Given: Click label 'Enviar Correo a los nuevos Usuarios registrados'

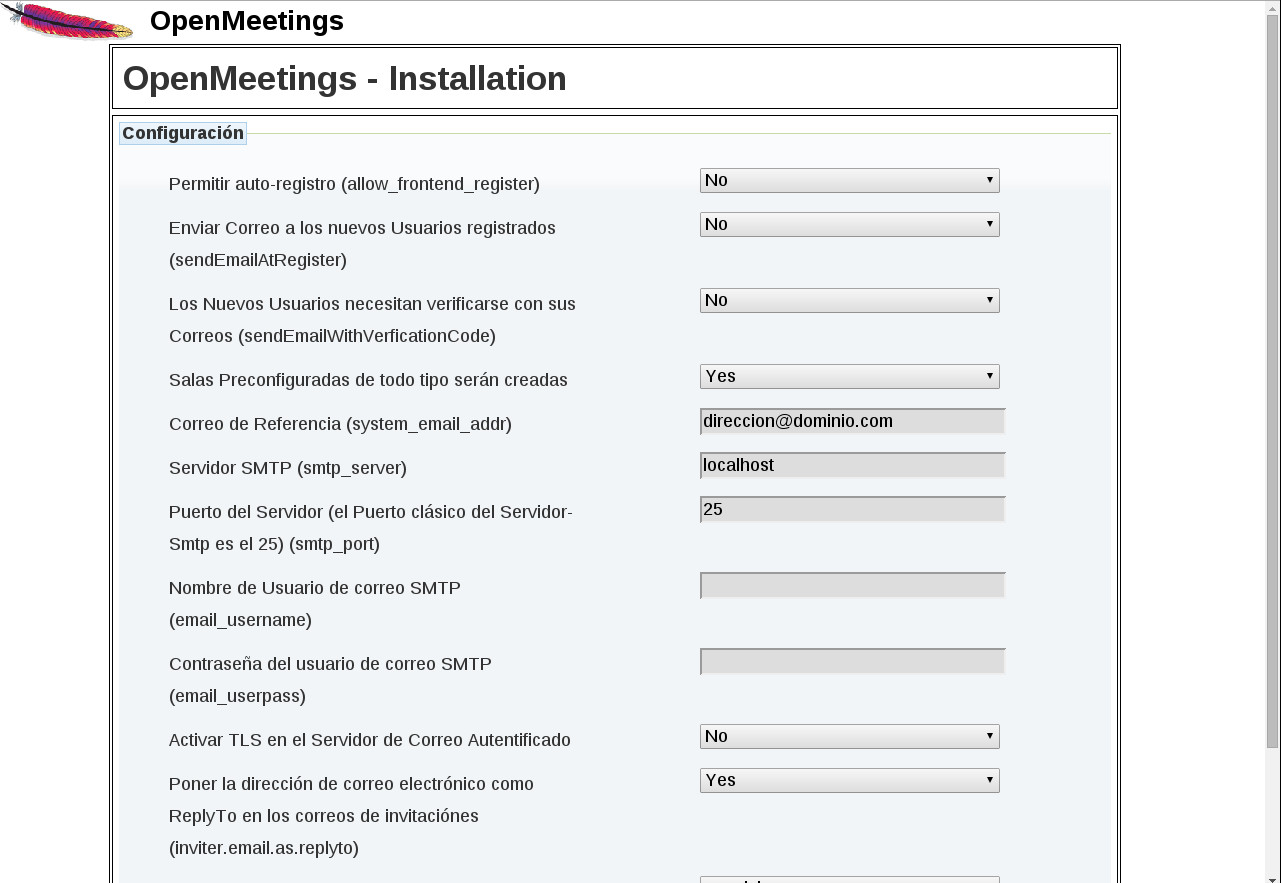Looking at the screenshot, I should (362, 244).
